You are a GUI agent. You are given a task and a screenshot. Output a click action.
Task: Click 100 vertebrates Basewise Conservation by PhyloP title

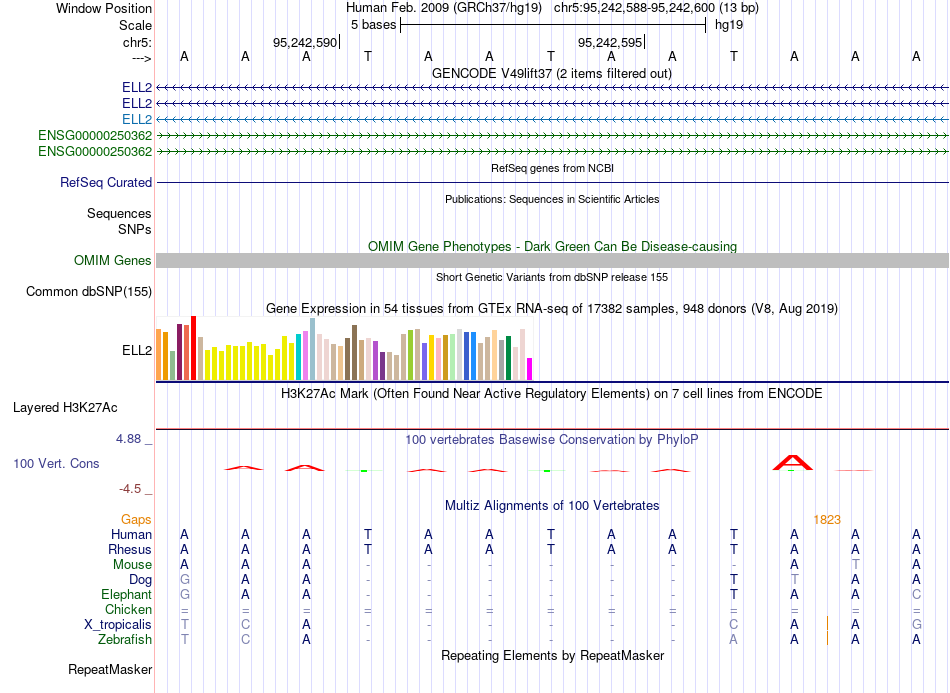point(552,440)
